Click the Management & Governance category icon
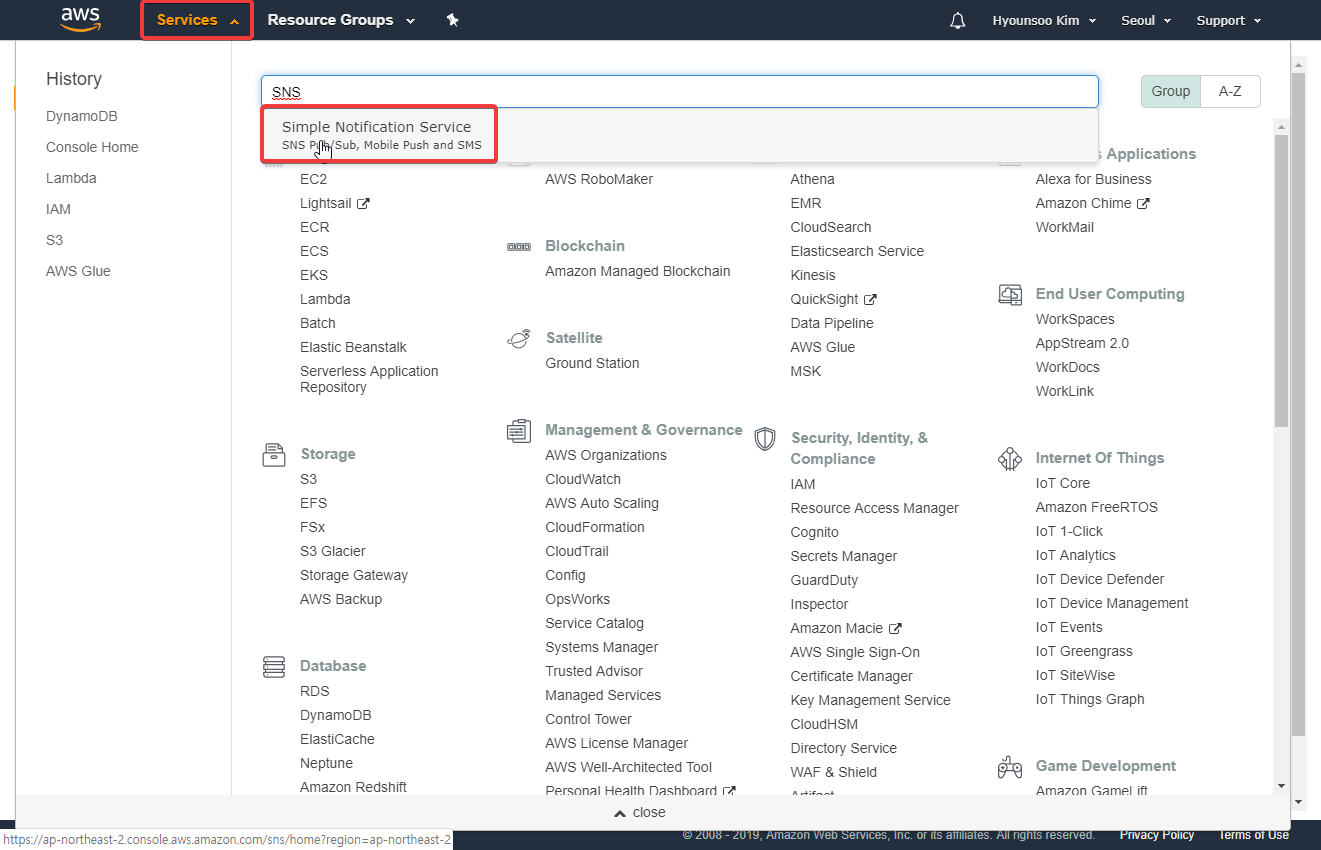The image size is (1321, 850). (519, 431)
